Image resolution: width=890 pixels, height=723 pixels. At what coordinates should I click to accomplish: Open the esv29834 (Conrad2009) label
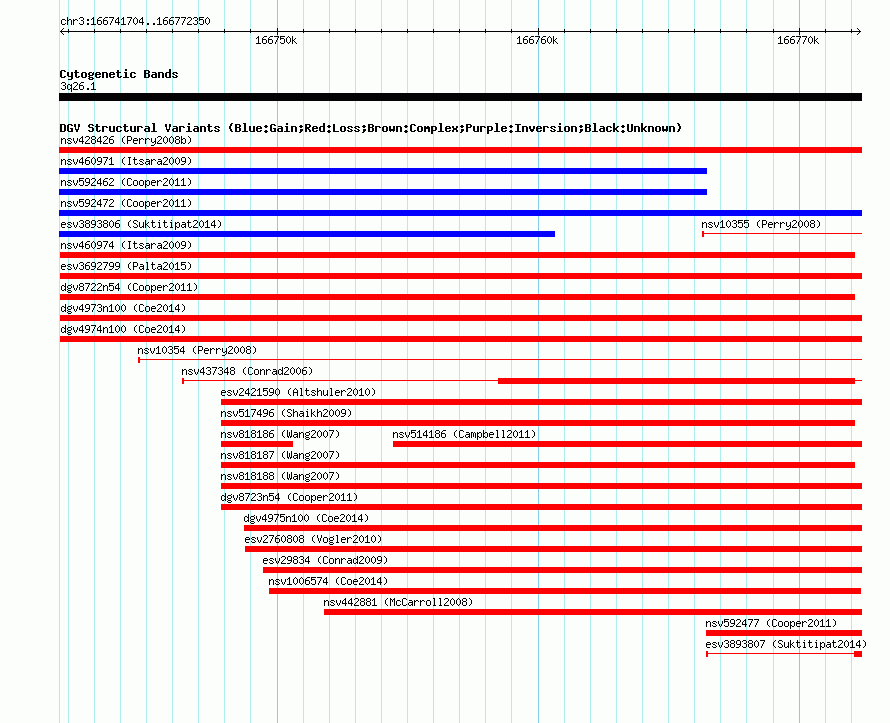point(325,560)
